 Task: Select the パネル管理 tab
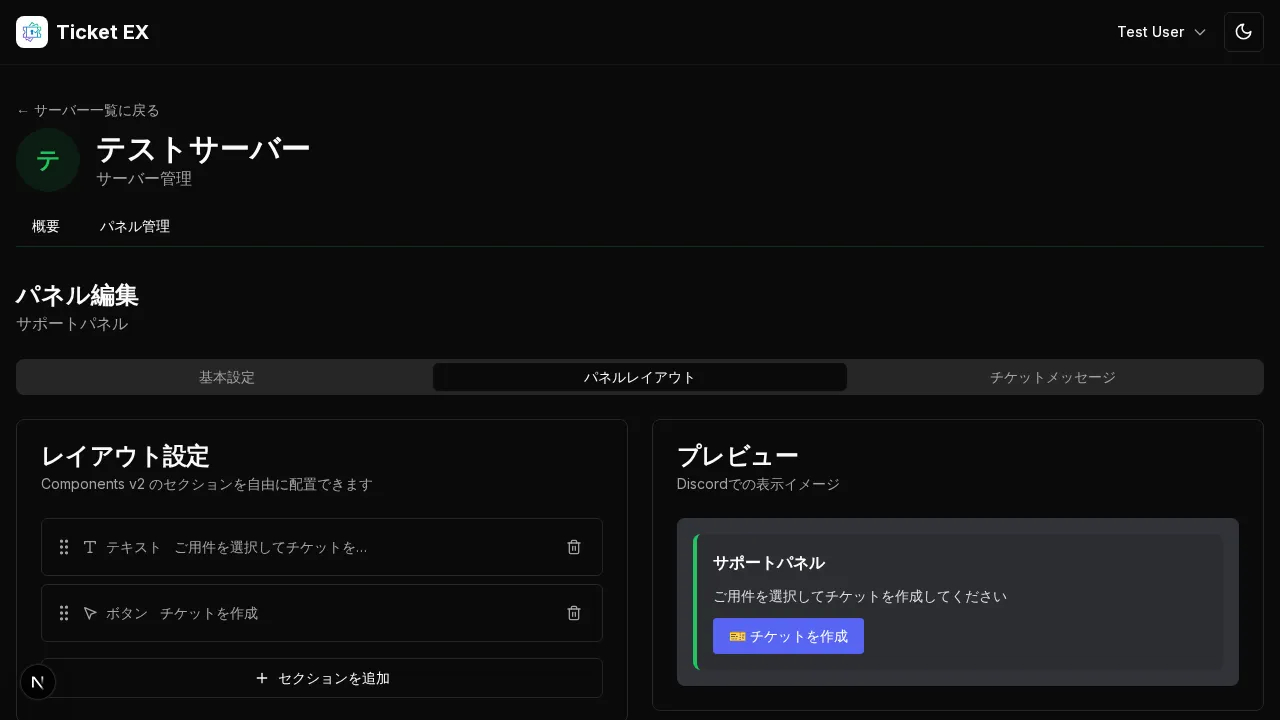[135, 226]
